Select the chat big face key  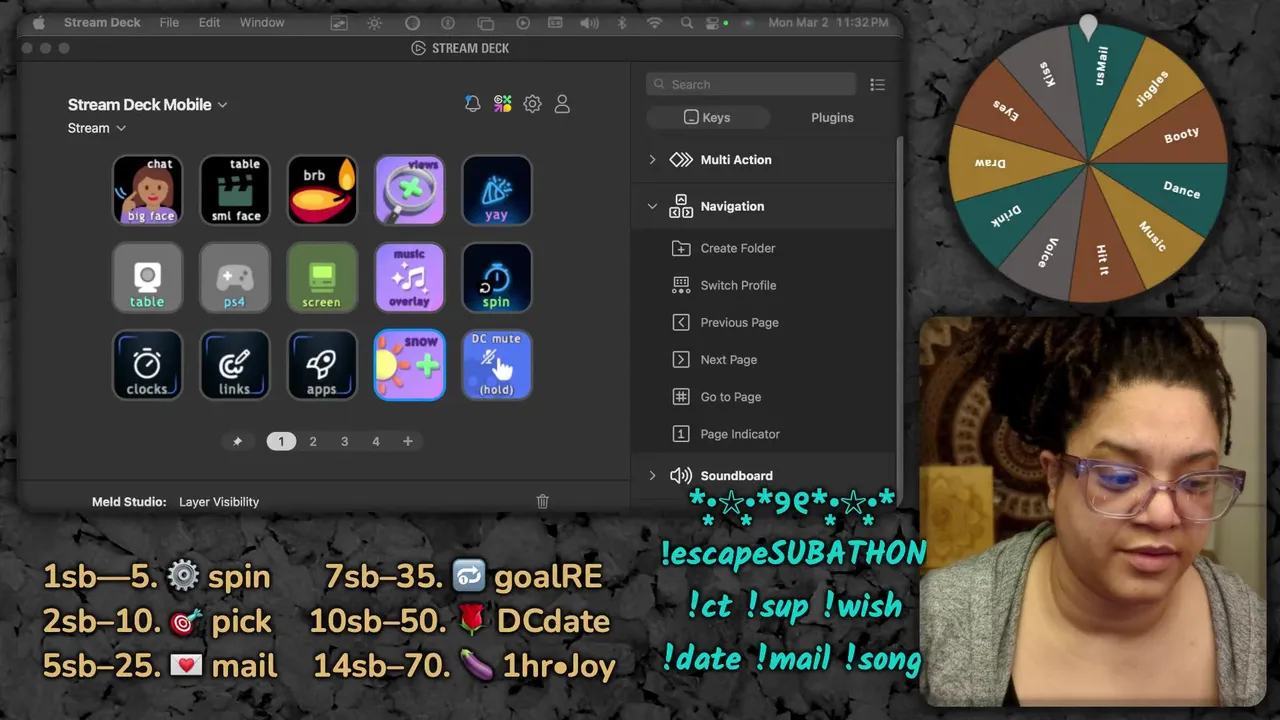[147, 190]
